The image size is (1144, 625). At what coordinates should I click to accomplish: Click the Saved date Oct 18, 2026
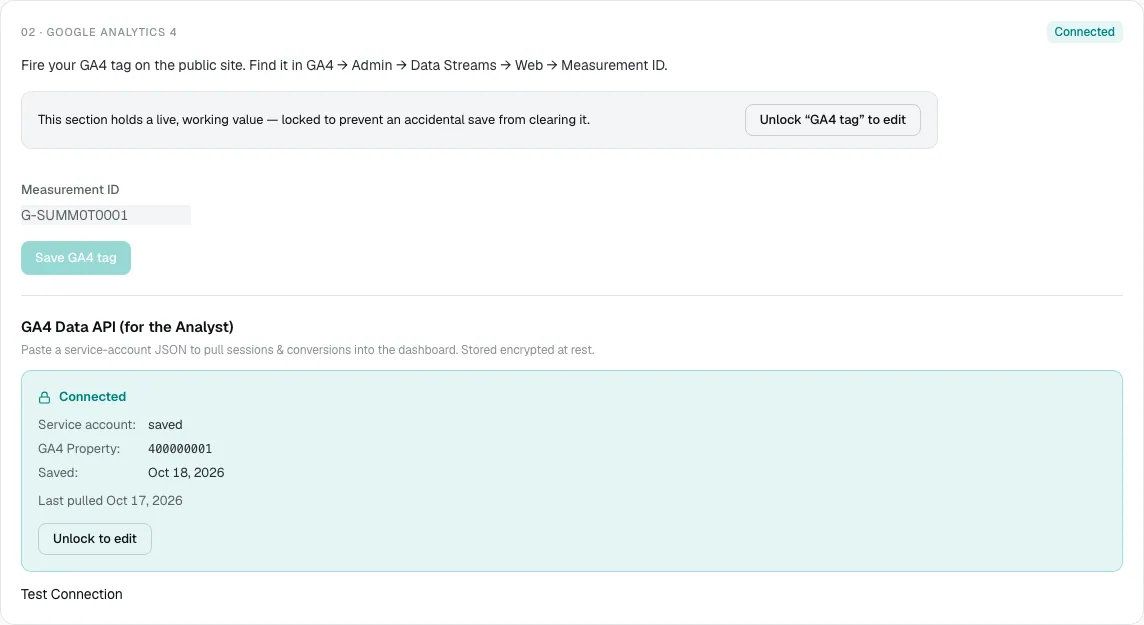coord(186,473)
